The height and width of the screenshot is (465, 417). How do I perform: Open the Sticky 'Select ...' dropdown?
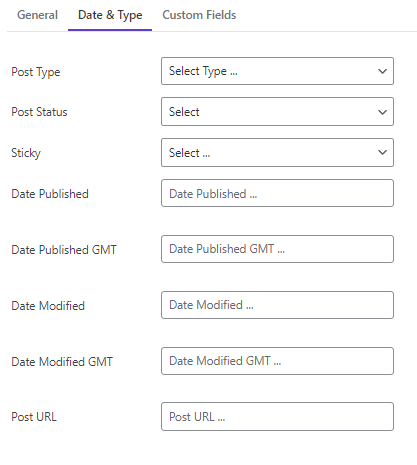(x=277, y=153)
